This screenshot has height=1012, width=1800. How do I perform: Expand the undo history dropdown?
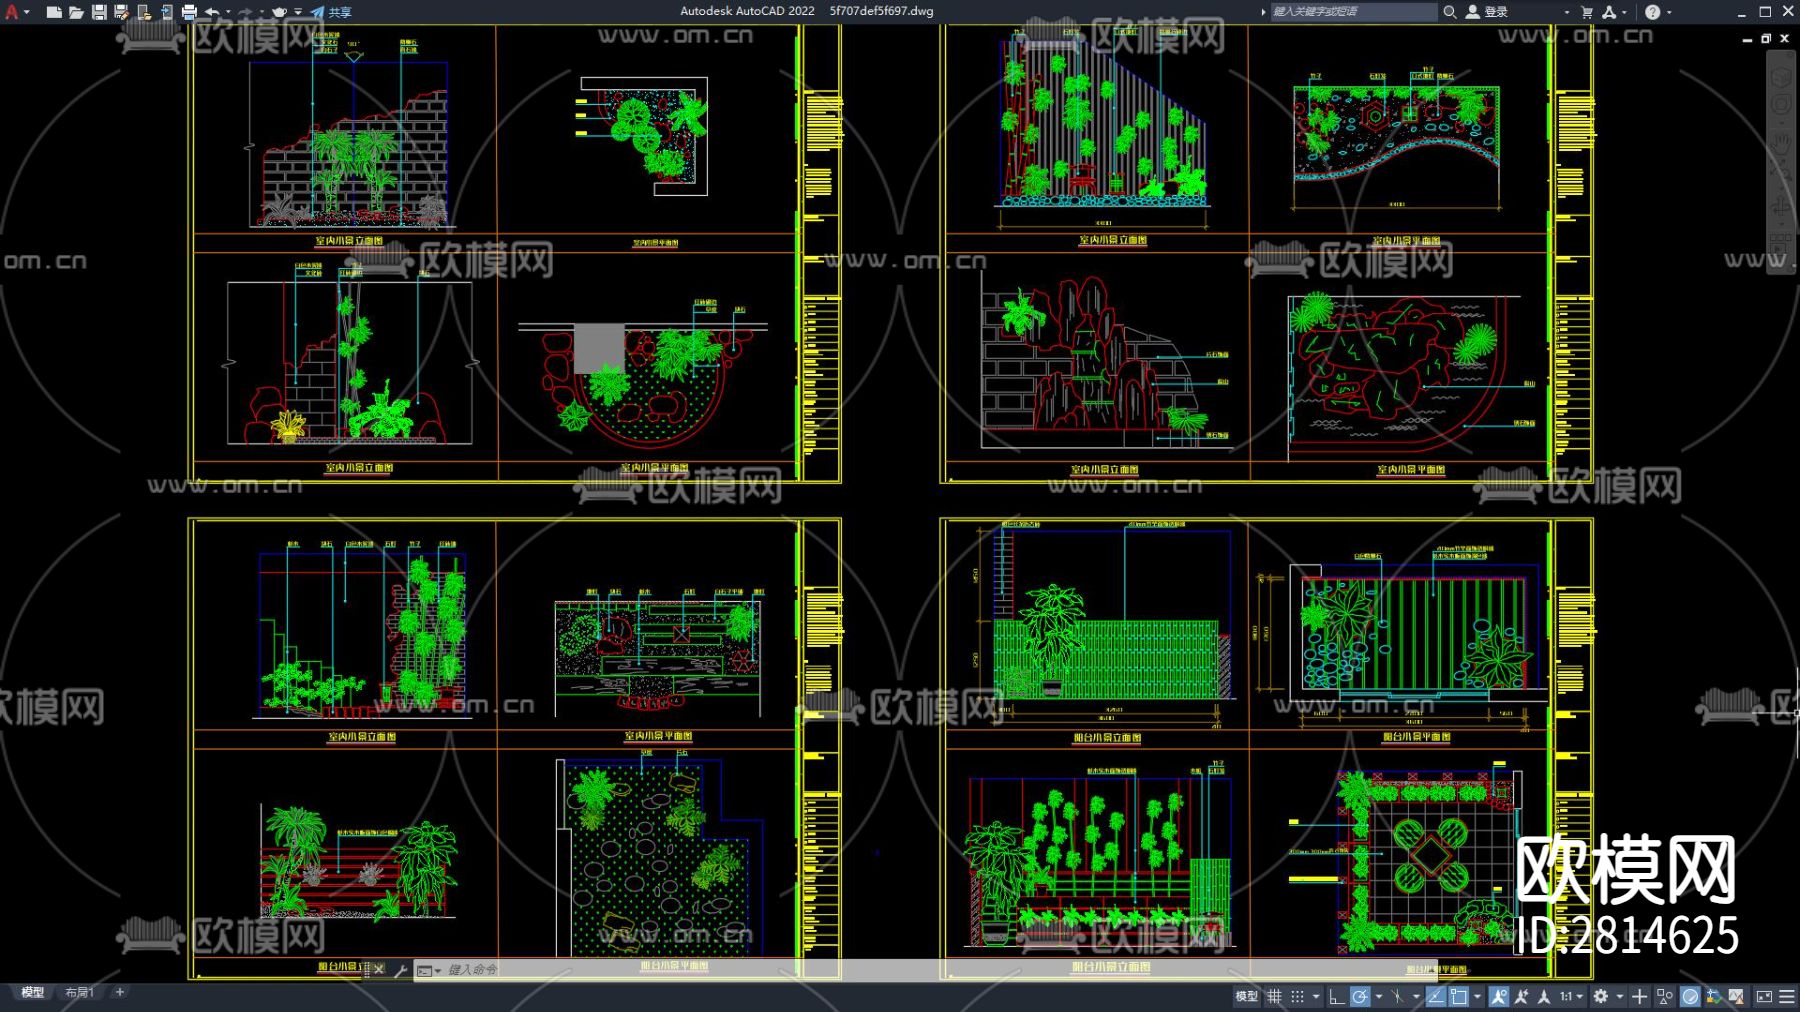click(x=228, y=12)
